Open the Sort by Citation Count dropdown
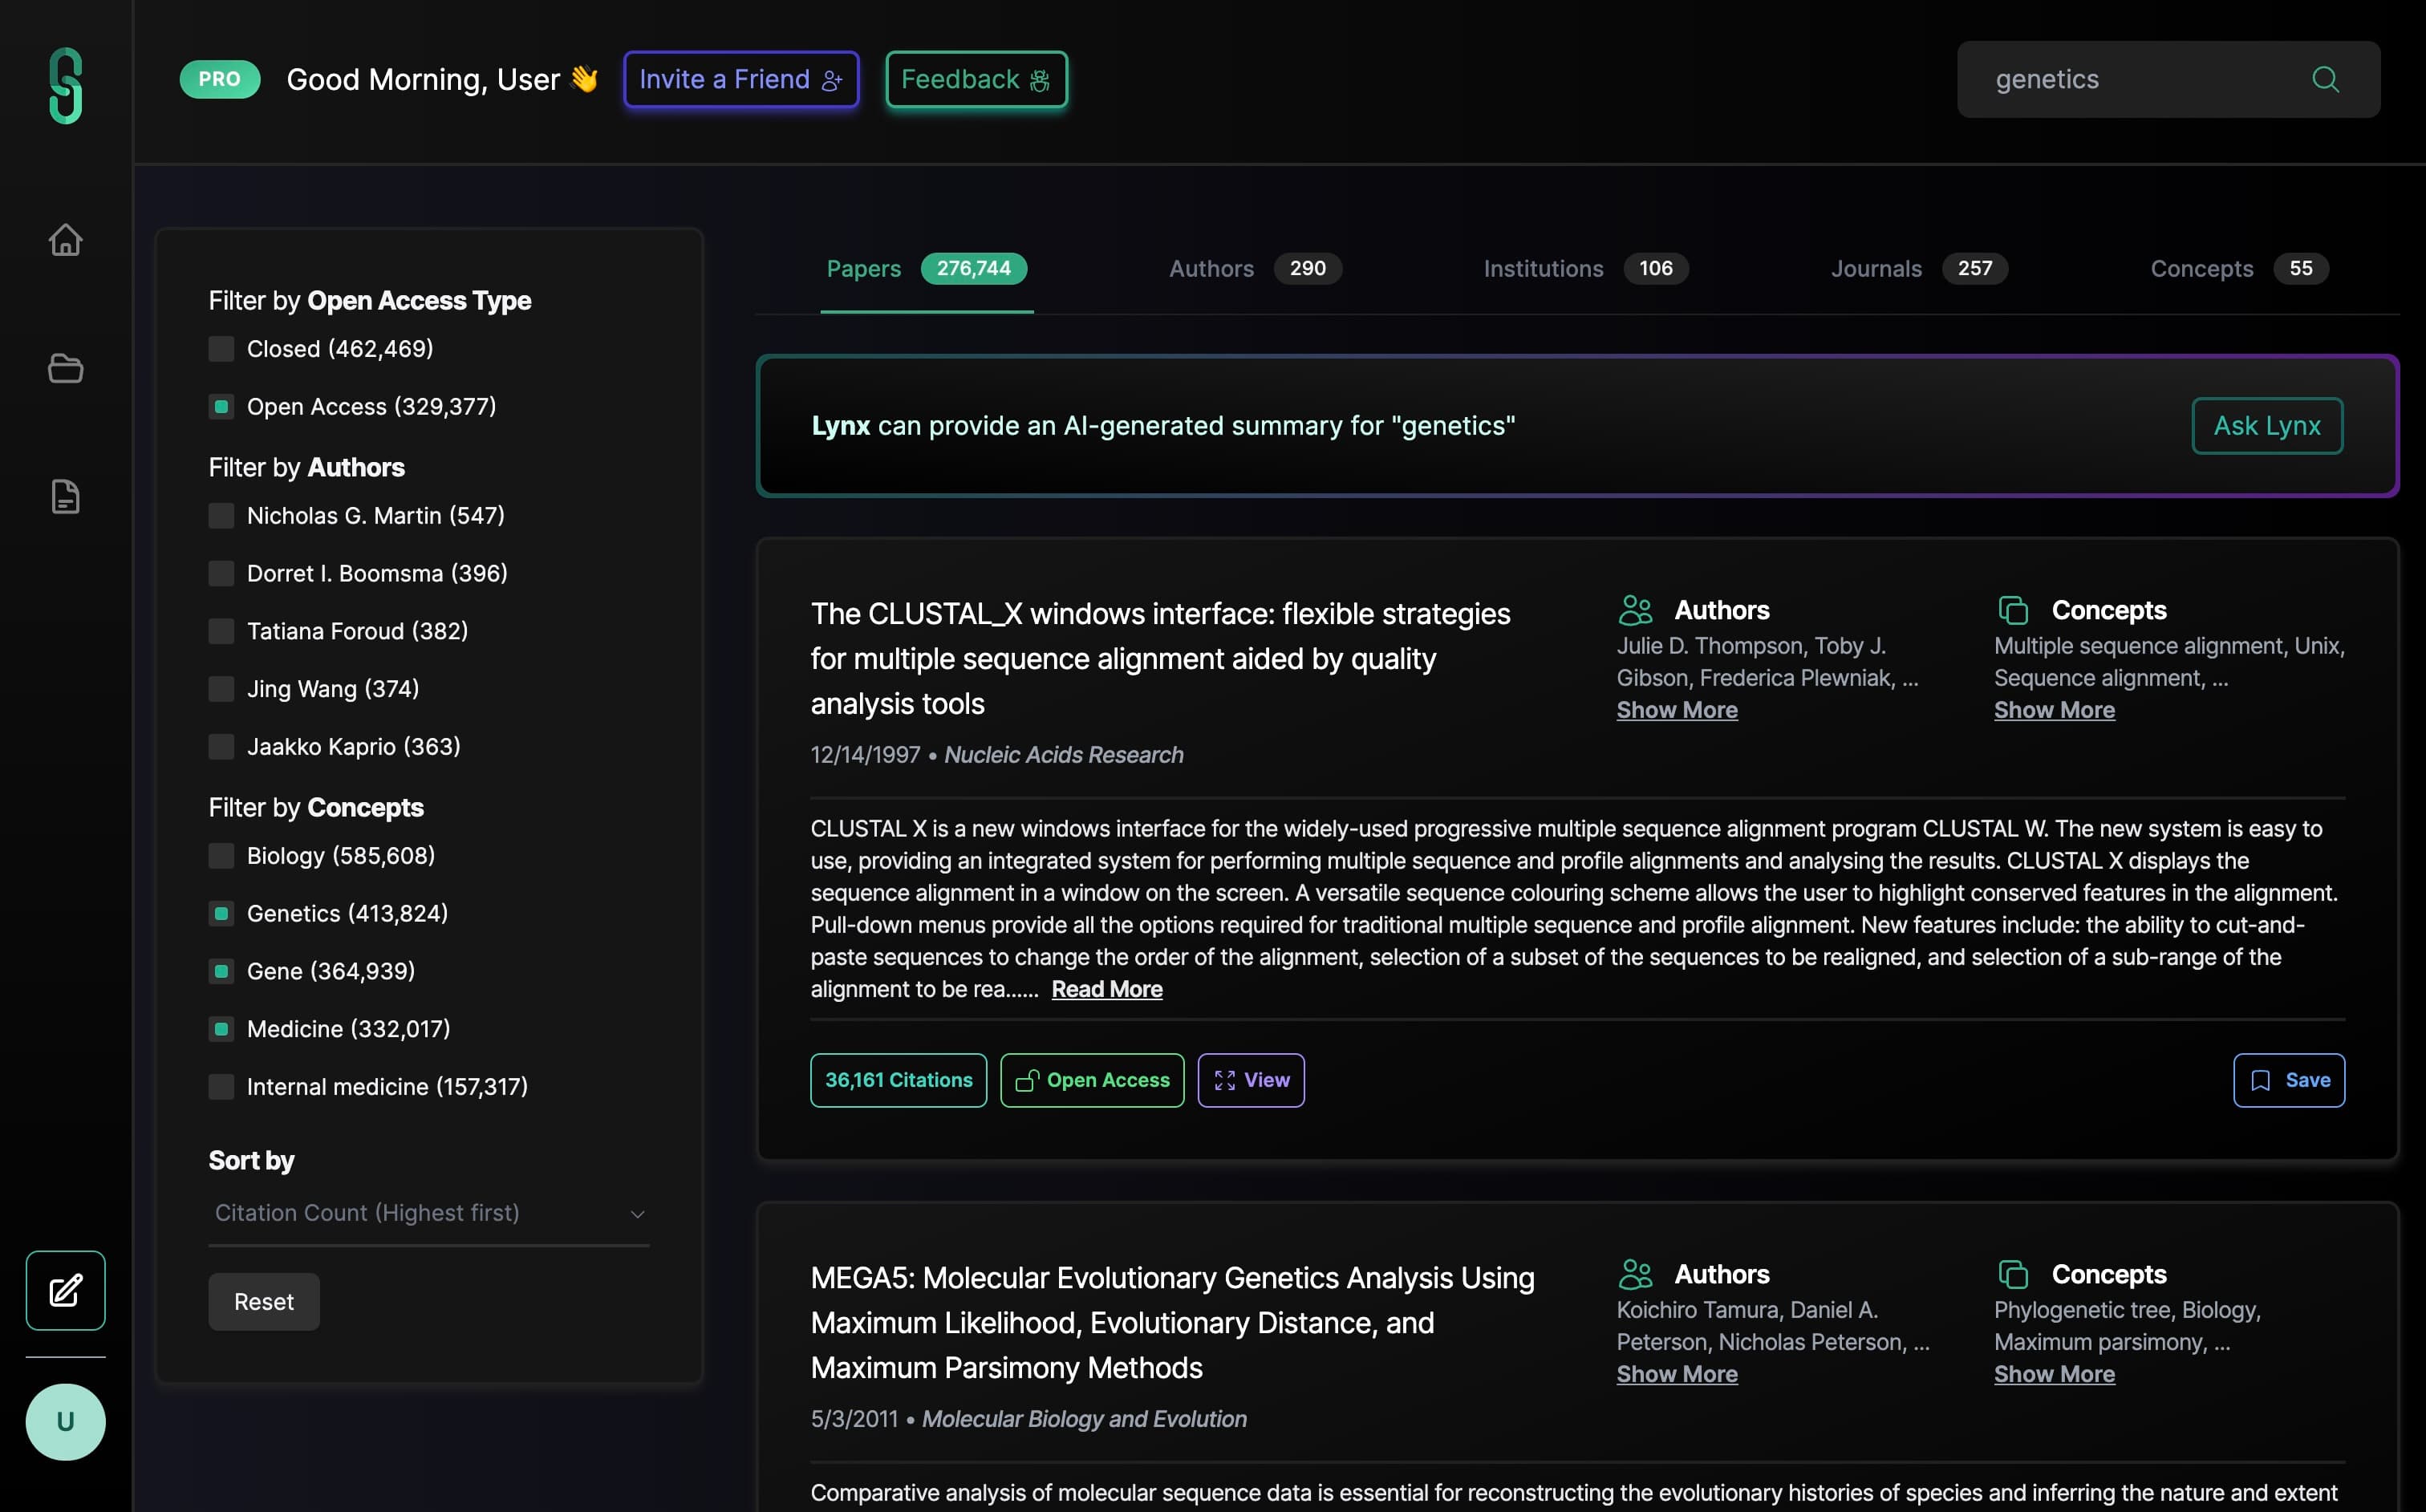This screenshot has height=1512, width=2426. pos(428,1213)
